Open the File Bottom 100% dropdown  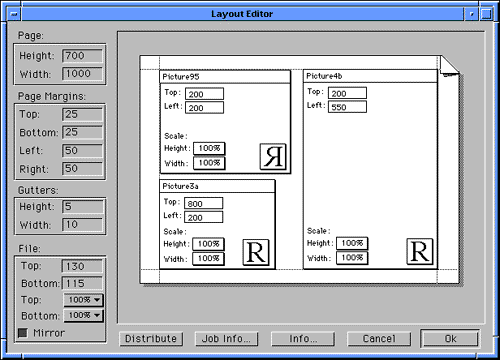click(x=83, y=315)
